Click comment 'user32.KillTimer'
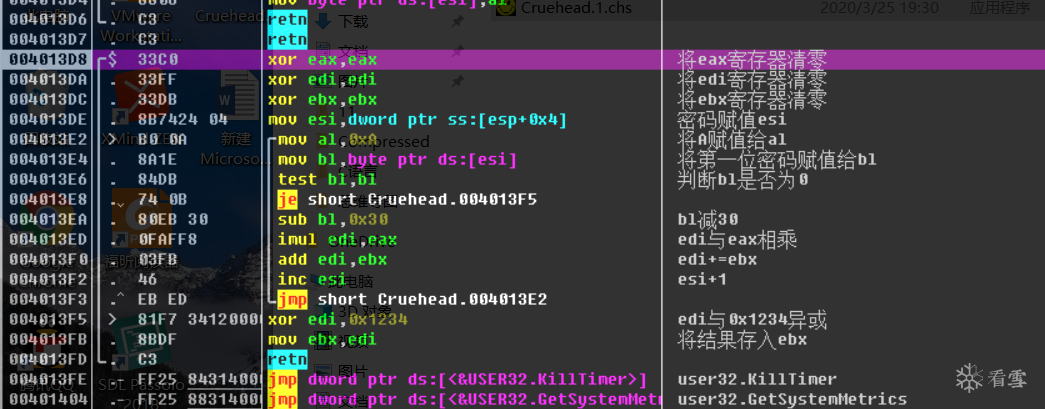Screen dimensions: 1045x409 (756, 380)
